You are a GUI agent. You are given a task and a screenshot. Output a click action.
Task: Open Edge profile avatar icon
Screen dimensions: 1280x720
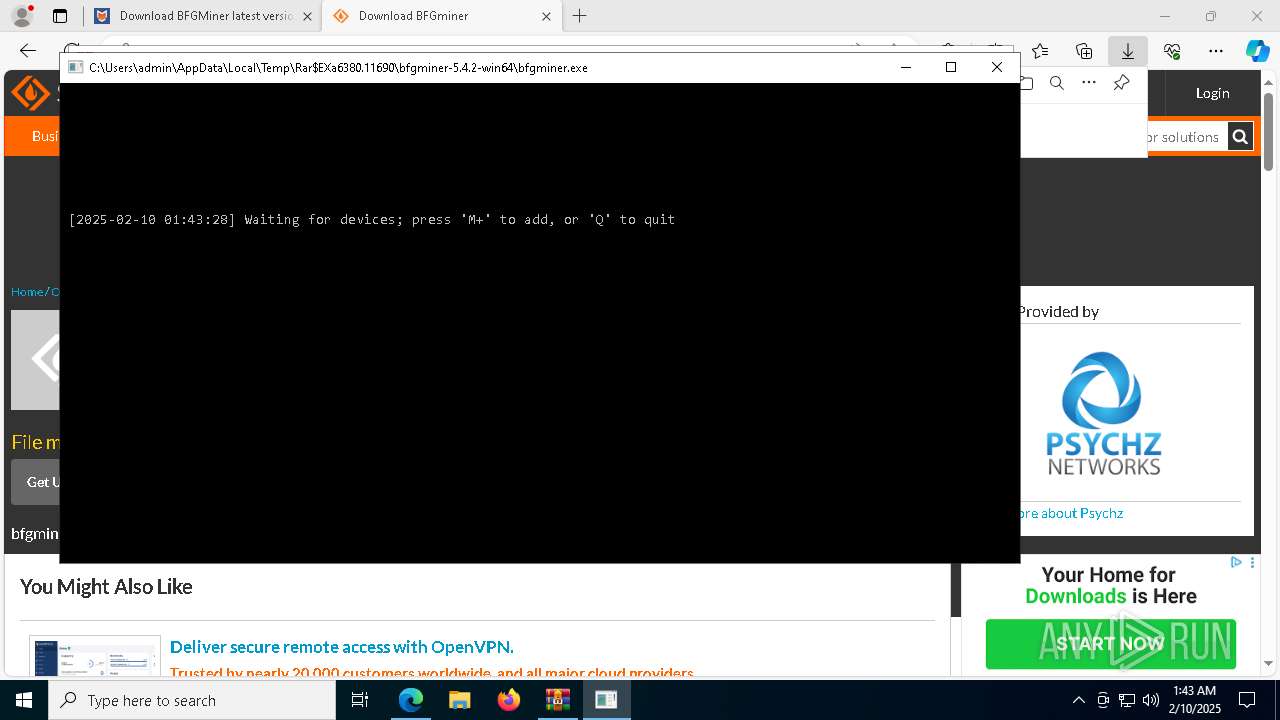coord(22,16)
